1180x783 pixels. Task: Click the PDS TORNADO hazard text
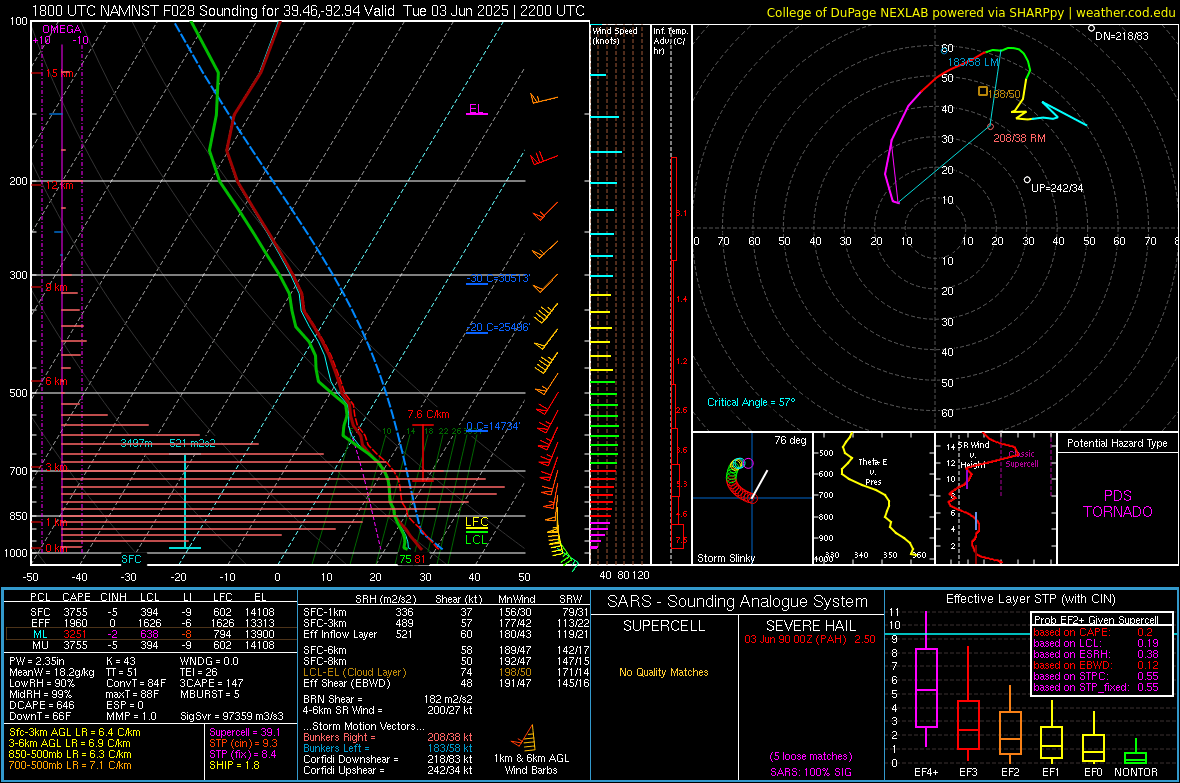[x=1118, y=504]
